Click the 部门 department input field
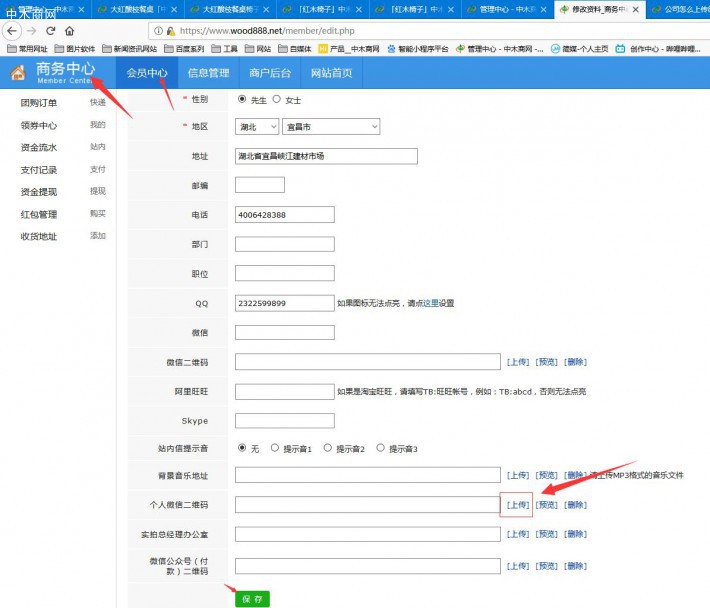The height and width of the screenshot is (608, 710). click(285, 244)
